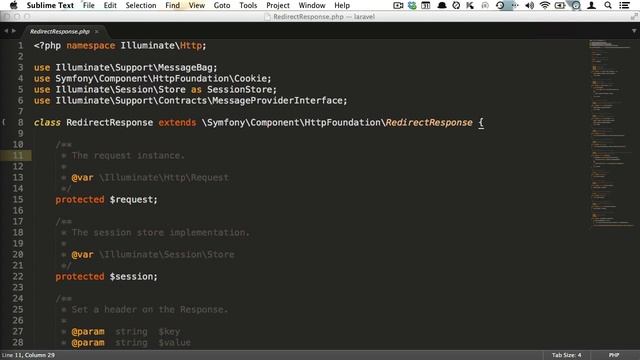Open the Apple menu
Viewport: 640px width, 360px height.
click(x=13, y=5)
